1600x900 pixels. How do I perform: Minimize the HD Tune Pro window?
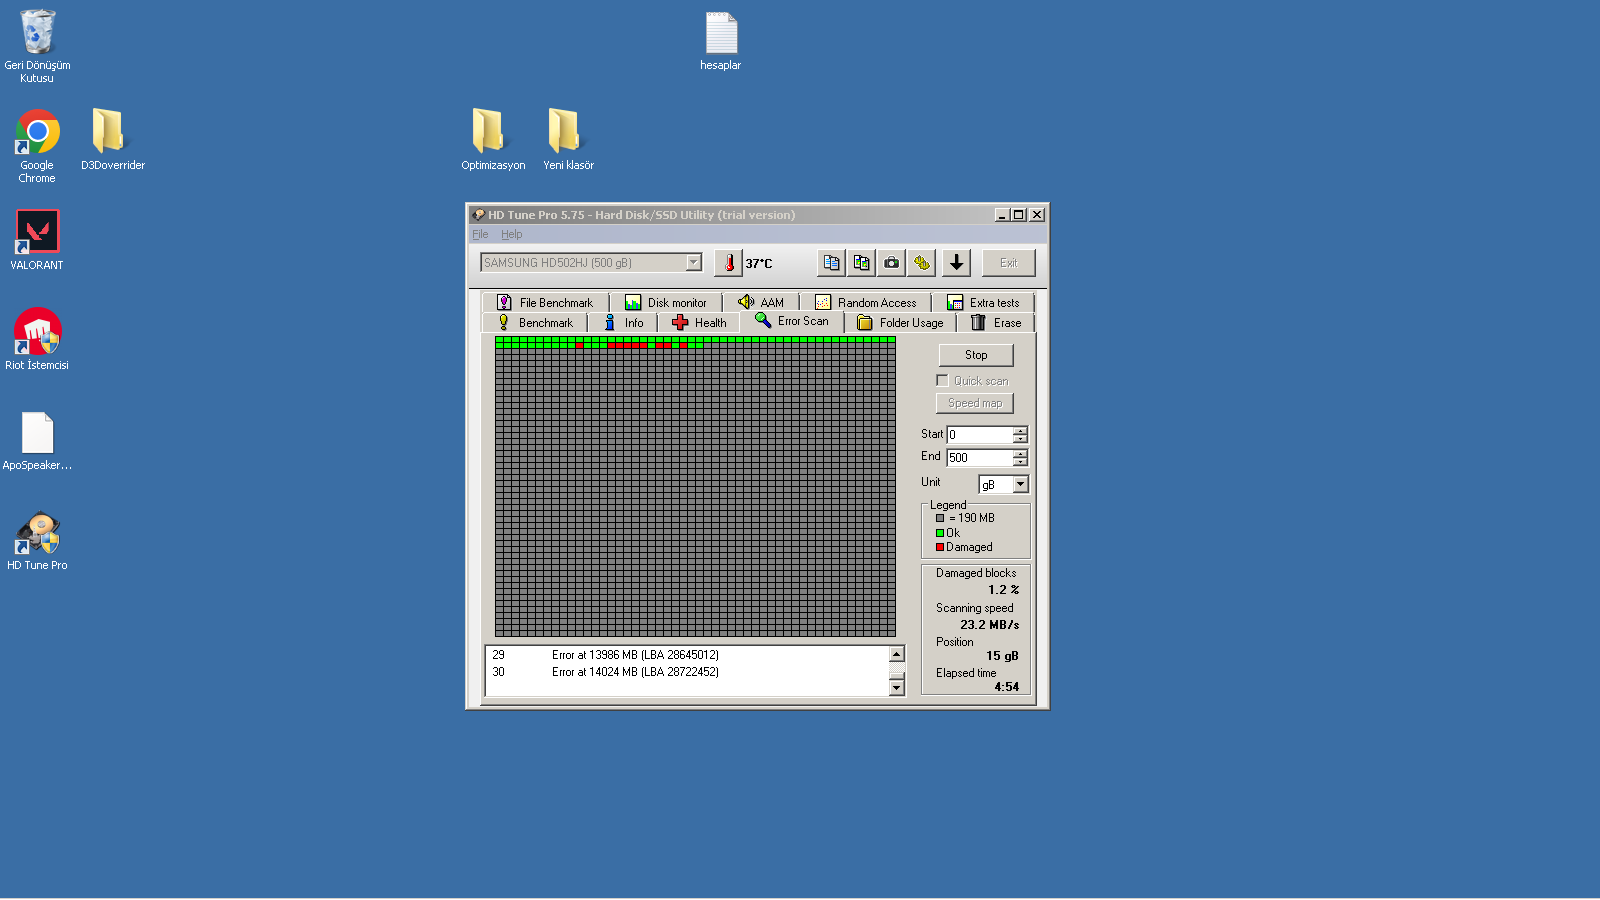(x=1002, y=215)
